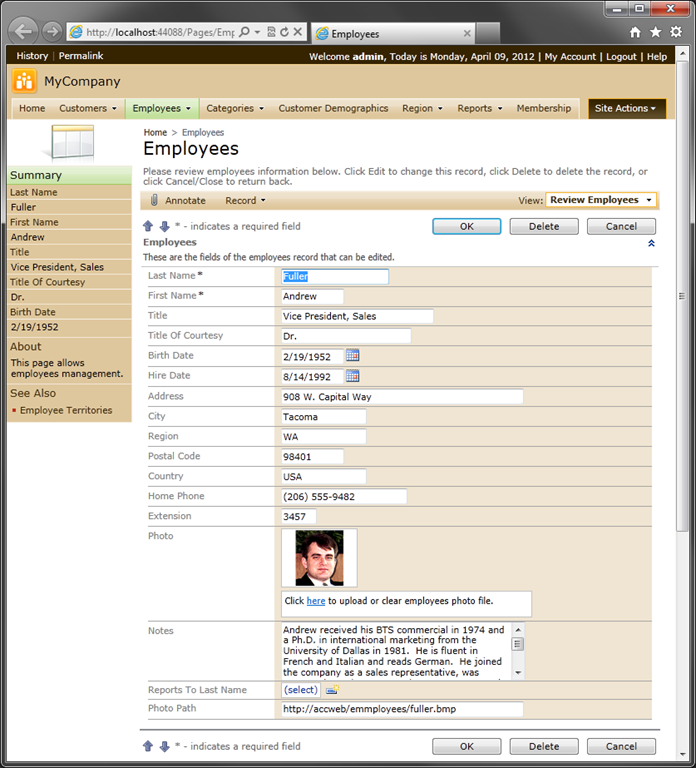Image resolution: width=696 pixels, height=768 pixels.
Task: Click the bottom OK button
Action: pyautogui.click(x=466, y=746)
